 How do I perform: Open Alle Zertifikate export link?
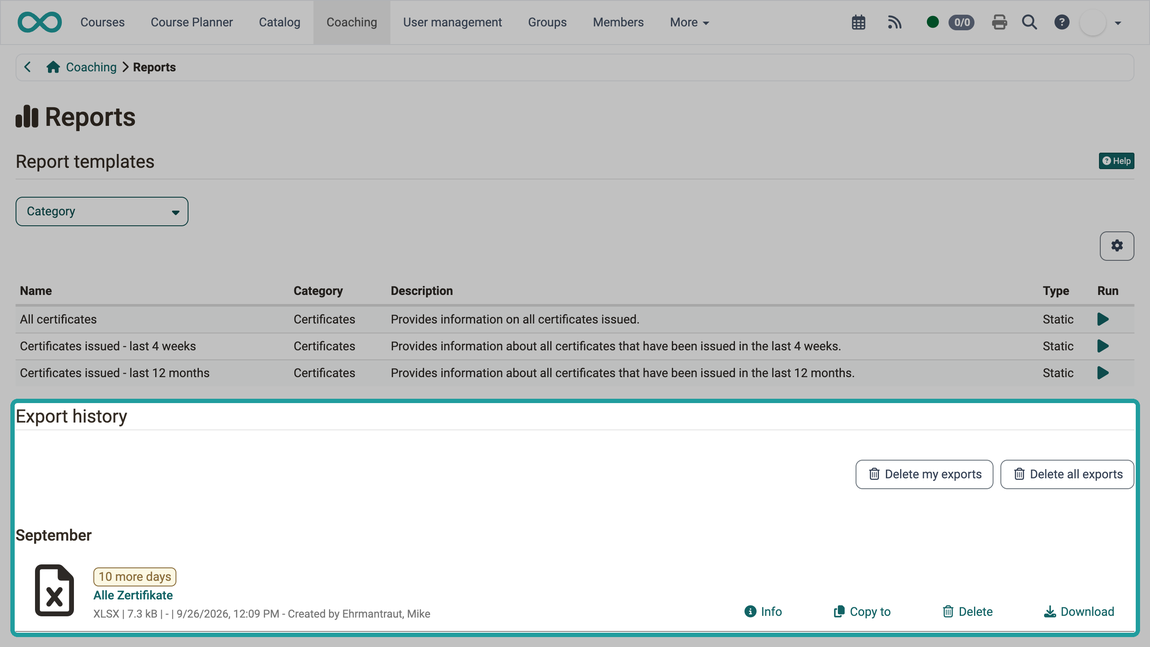[x=133, y=595]
